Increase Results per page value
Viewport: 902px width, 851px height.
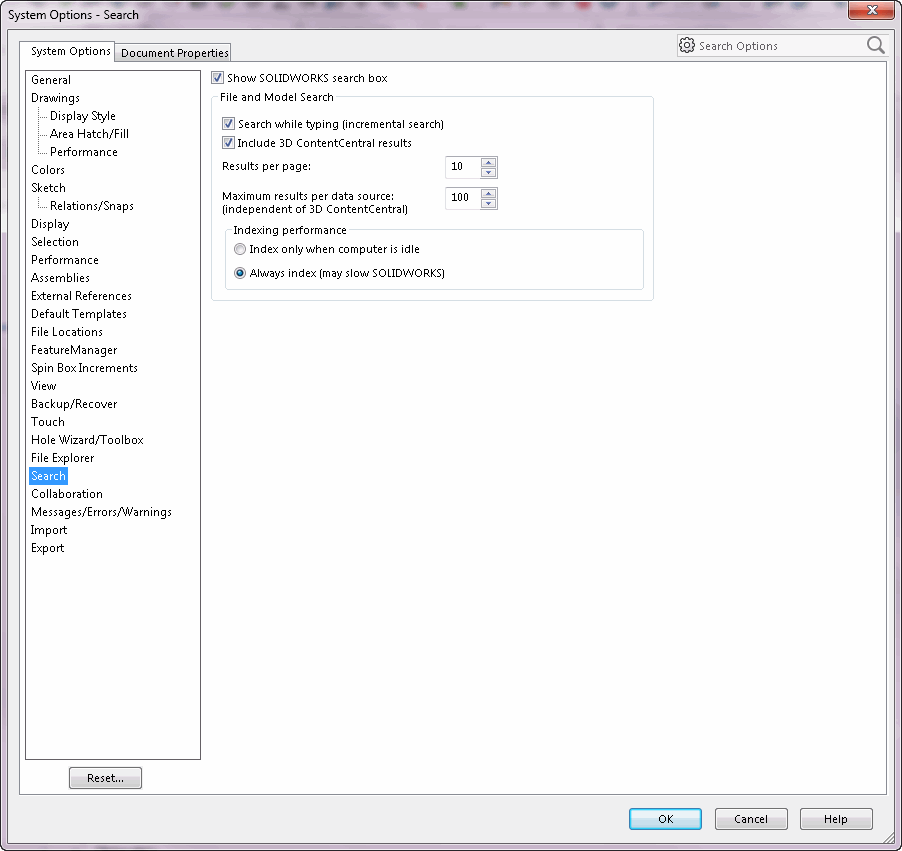[488, 162]
